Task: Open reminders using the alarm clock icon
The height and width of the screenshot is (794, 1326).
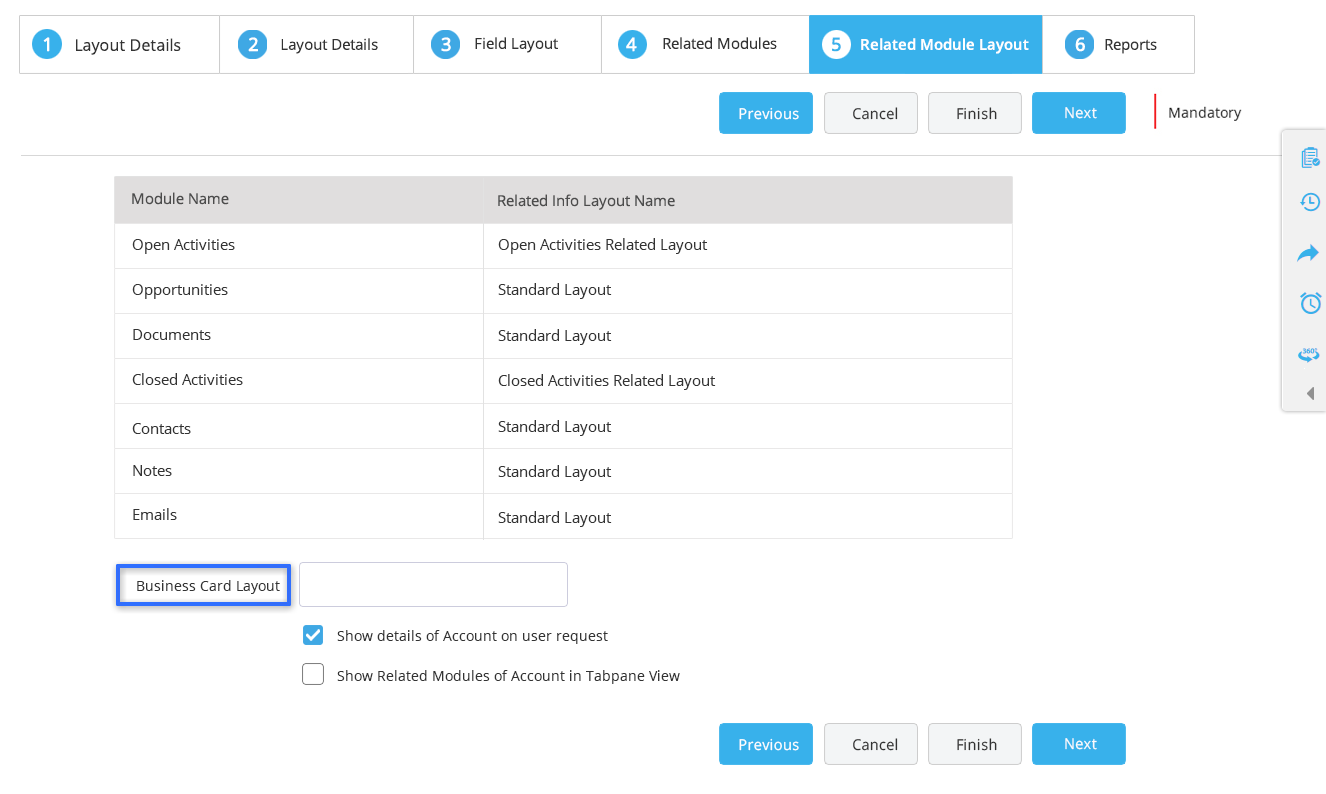Action: coord(1309,302)
